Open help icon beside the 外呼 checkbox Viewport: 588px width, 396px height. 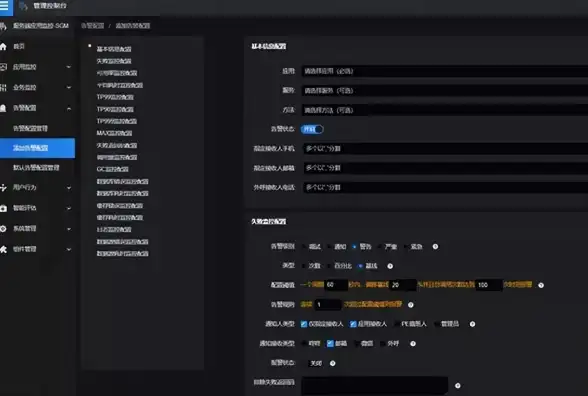pyautogui.click(x=413, y=344)
